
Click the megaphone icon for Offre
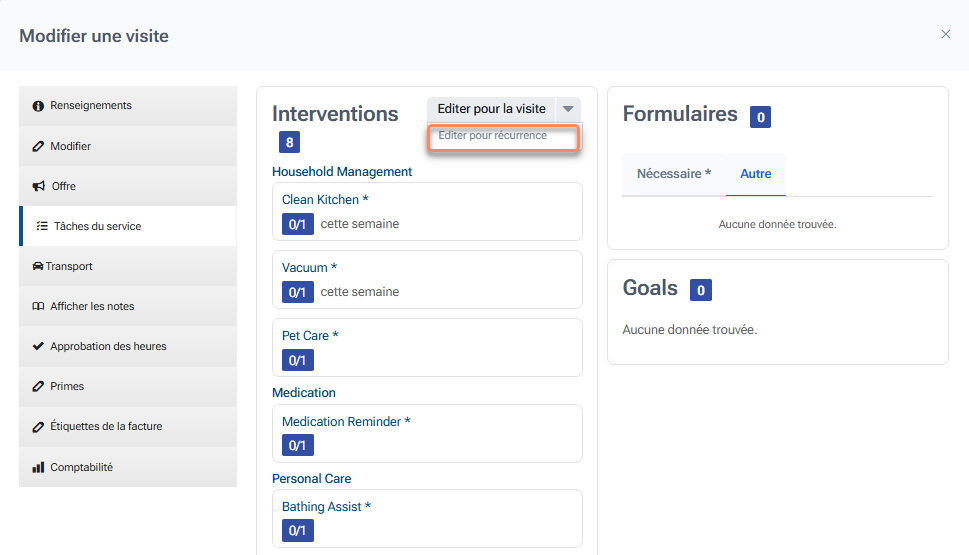pos(39,186)
